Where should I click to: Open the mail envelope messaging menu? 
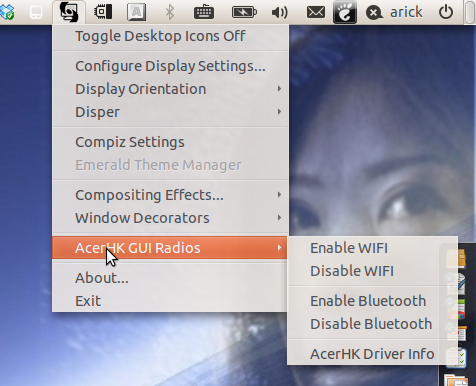click(x=316, y=13)
